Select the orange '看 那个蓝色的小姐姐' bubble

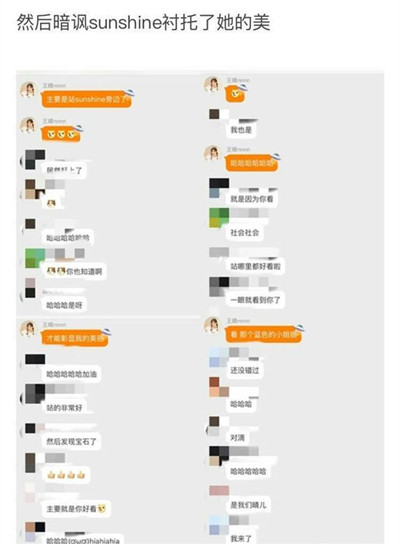(264, 335)
